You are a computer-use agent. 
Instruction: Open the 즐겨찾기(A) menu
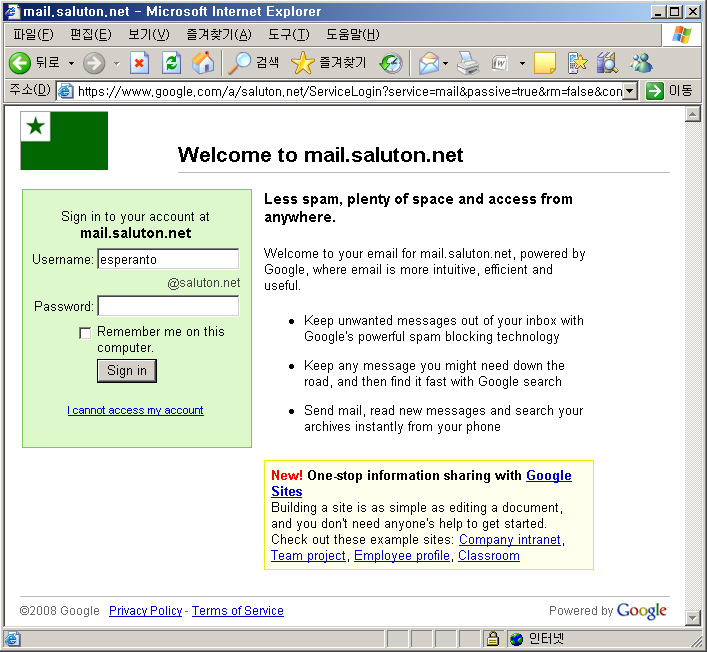219,34
